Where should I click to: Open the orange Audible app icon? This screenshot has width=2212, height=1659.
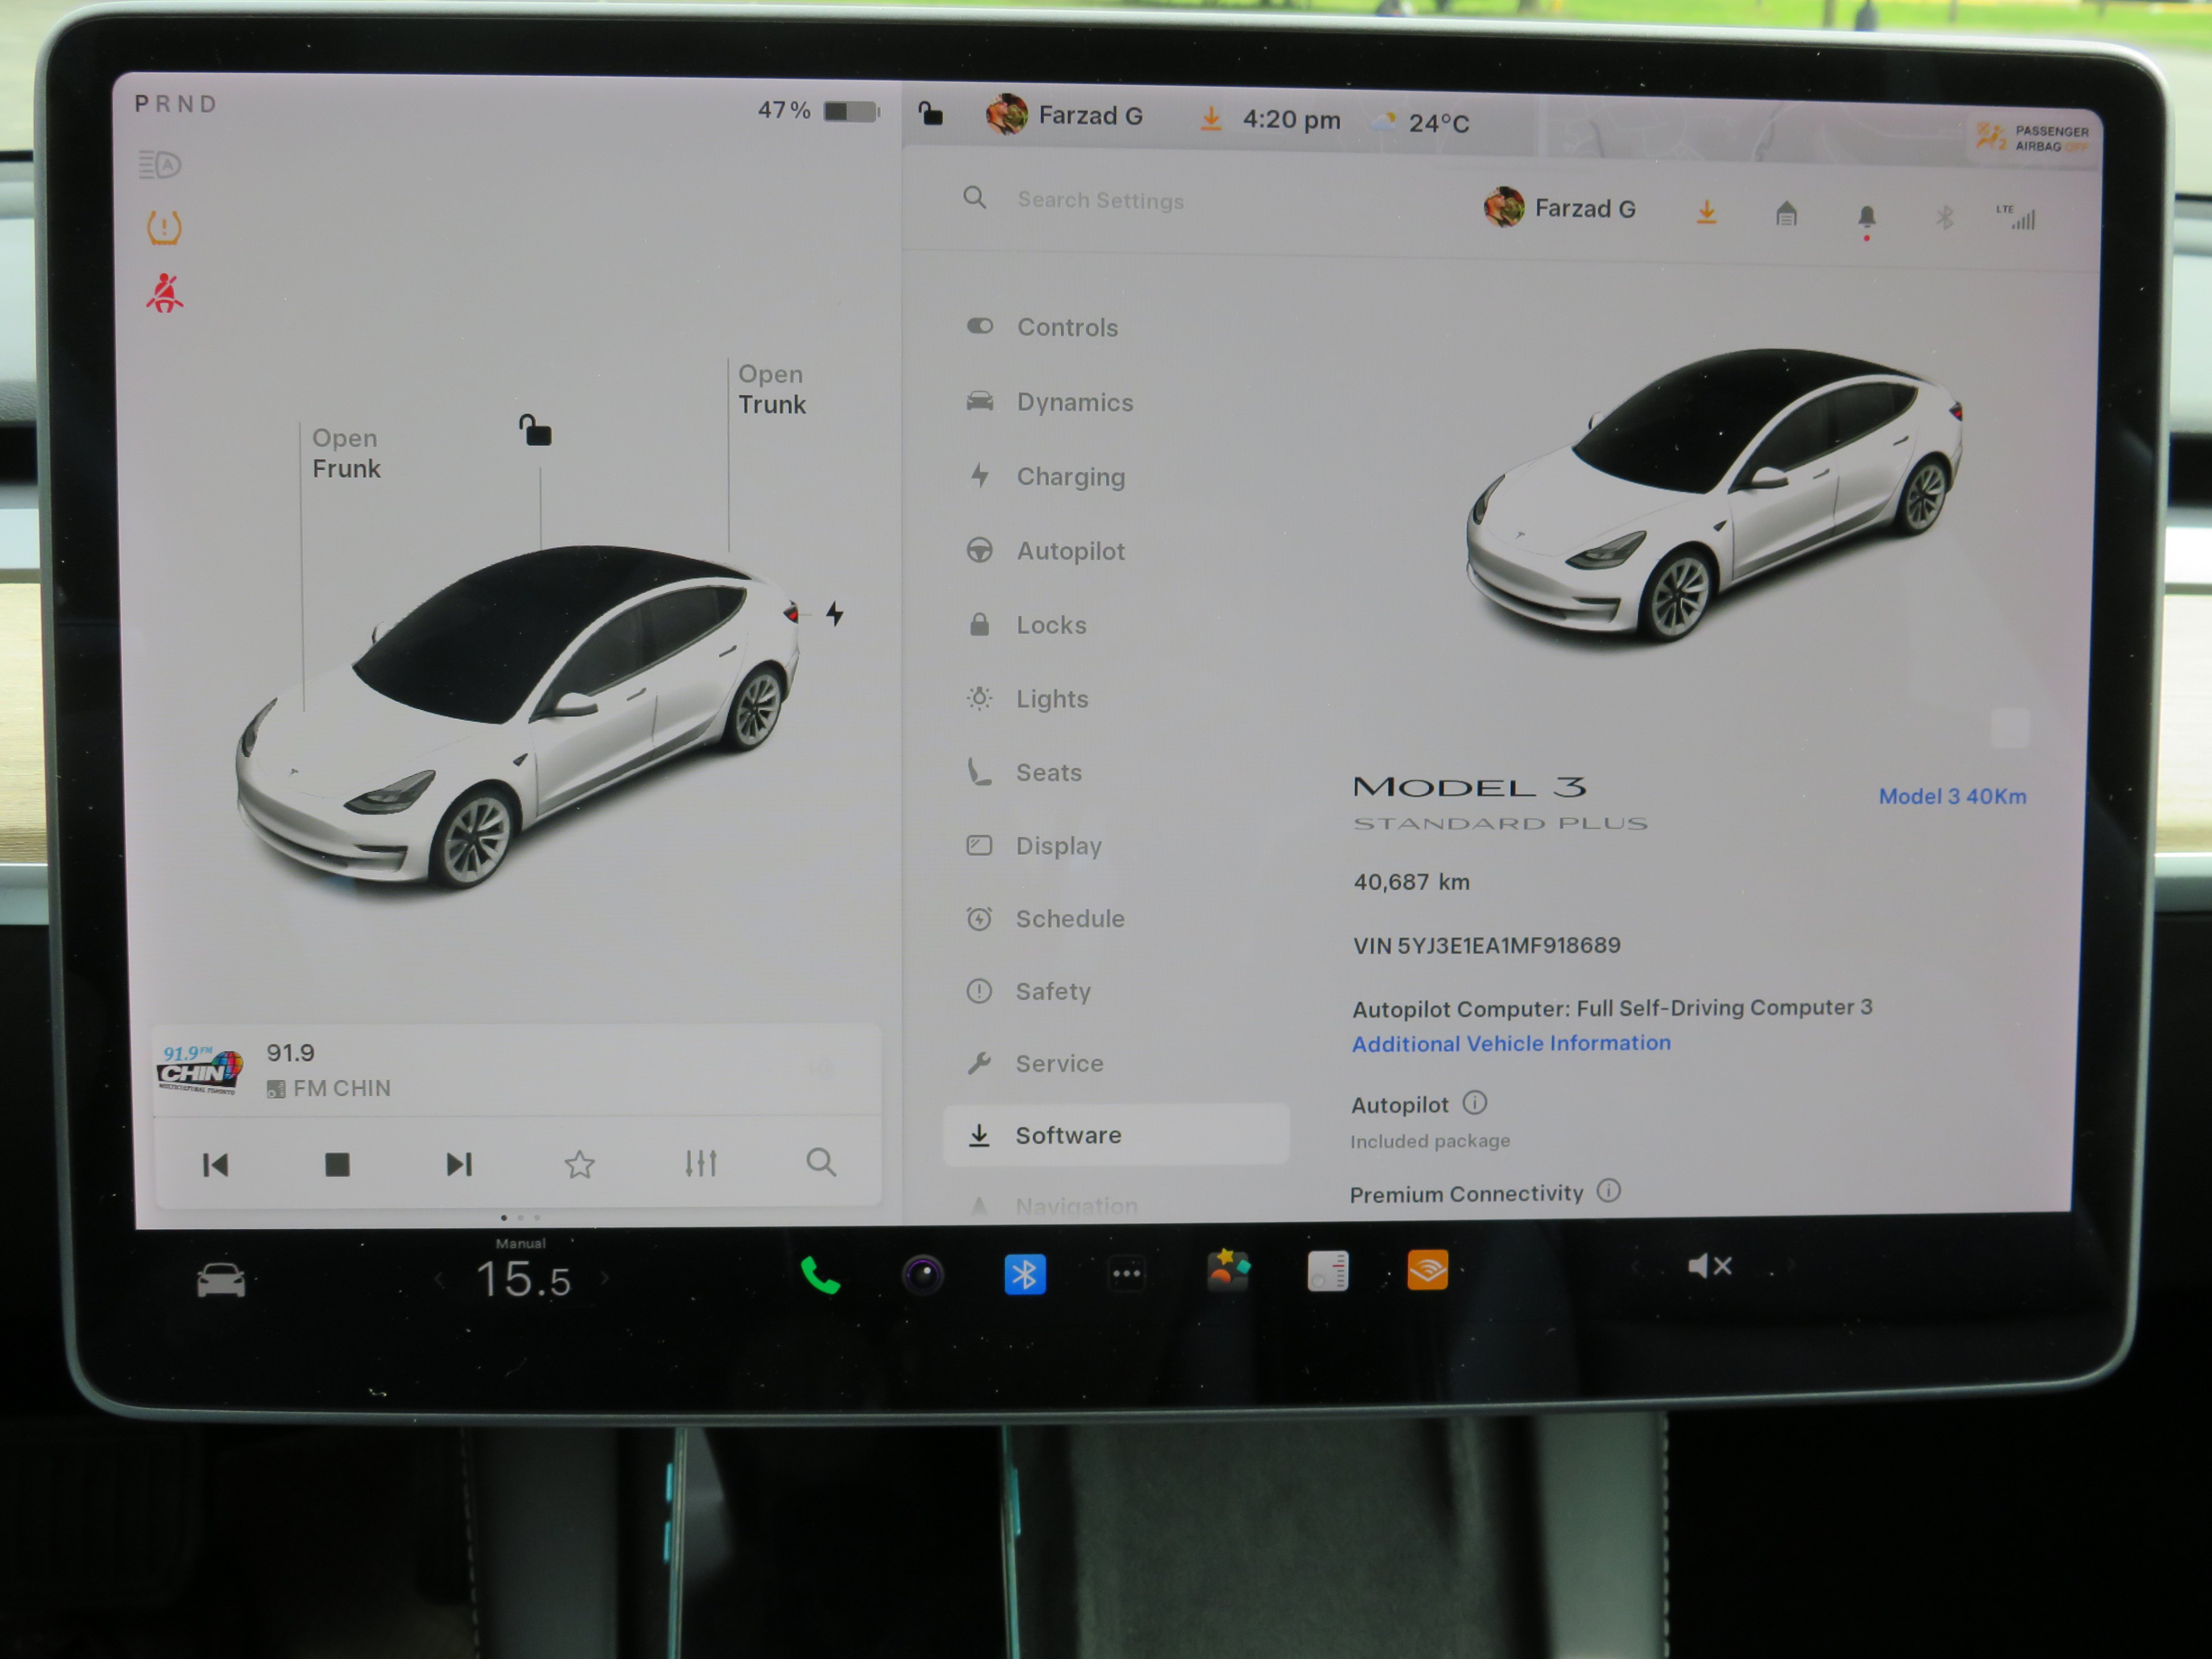[x=1427, y=1270]
